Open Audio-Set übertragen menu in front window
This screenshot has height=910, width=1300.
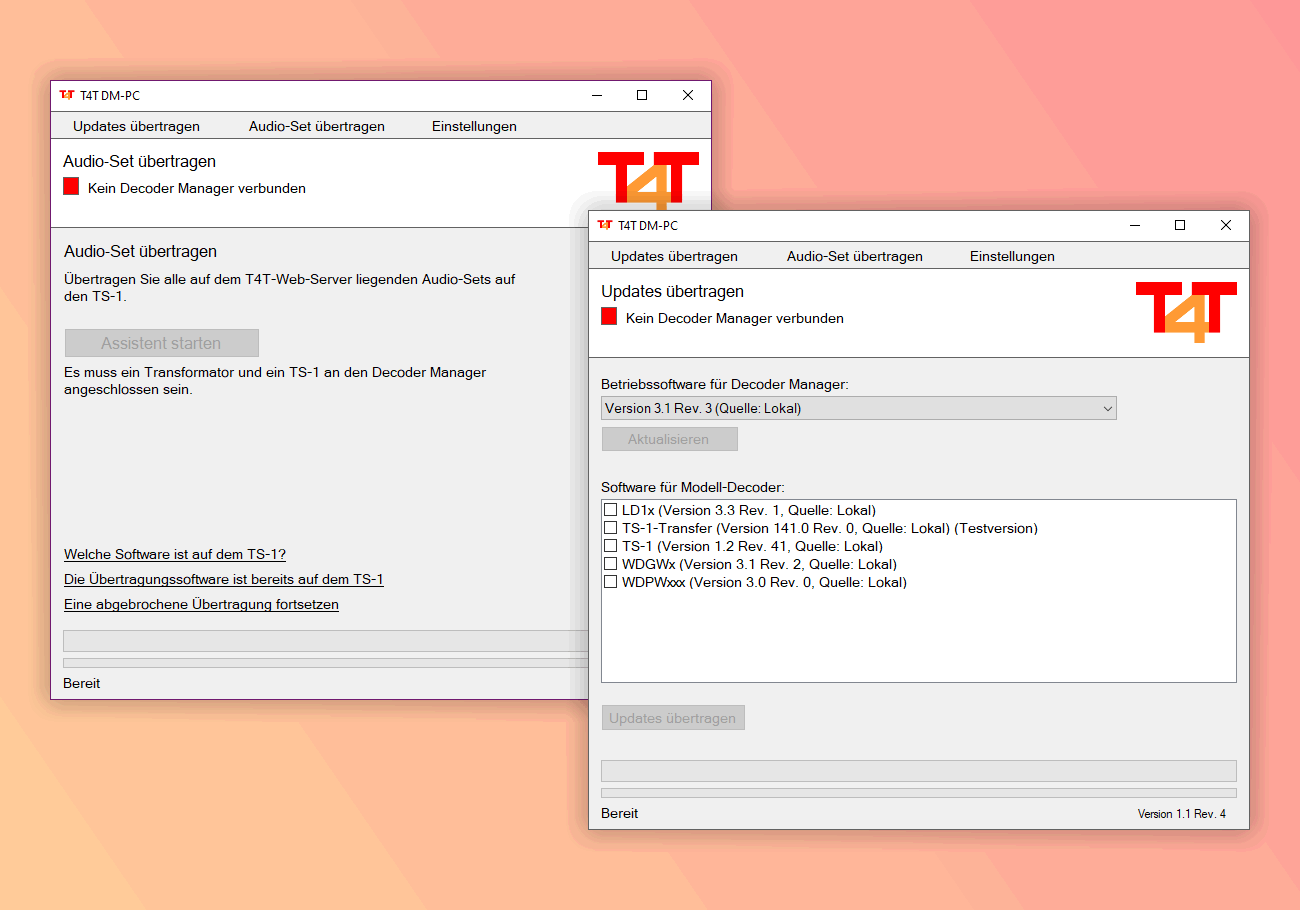coord(854,256)
